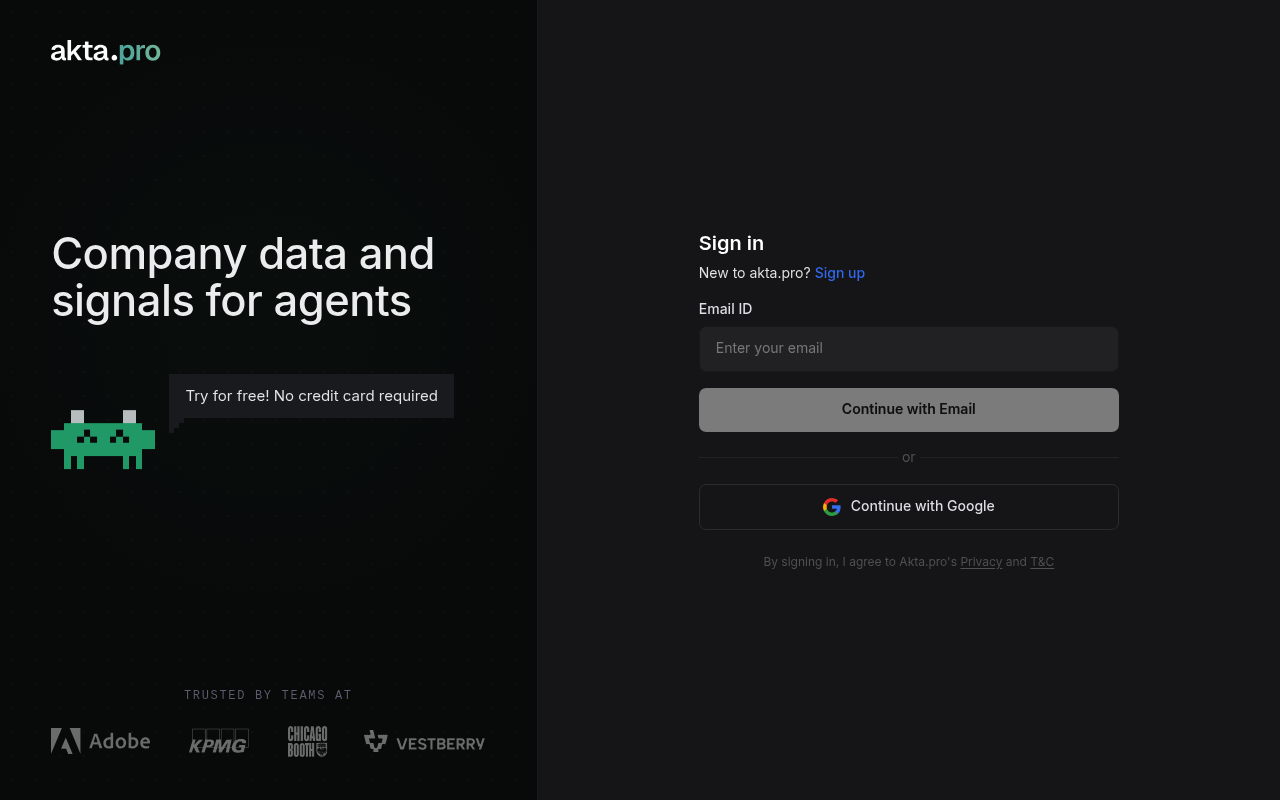Click 'Company data and signals for agents' headline
This screenshot has height=800, width=1280.
point(243,277)
